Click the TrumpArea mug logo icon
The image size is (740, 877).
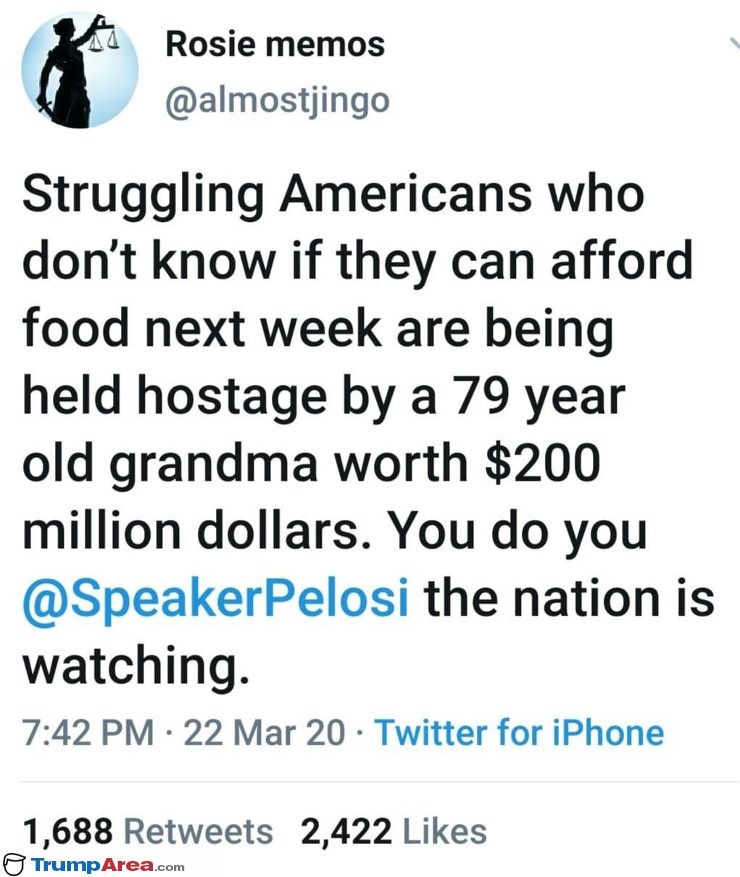tap(13, 865)
